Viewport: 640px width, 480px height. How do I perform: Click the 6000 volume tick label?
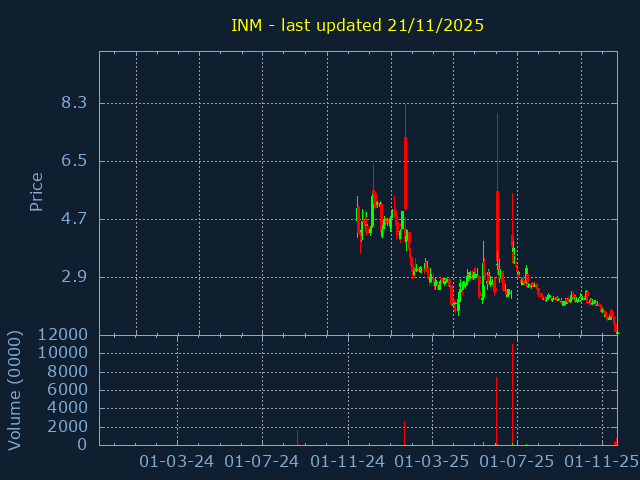click(67, 390)
